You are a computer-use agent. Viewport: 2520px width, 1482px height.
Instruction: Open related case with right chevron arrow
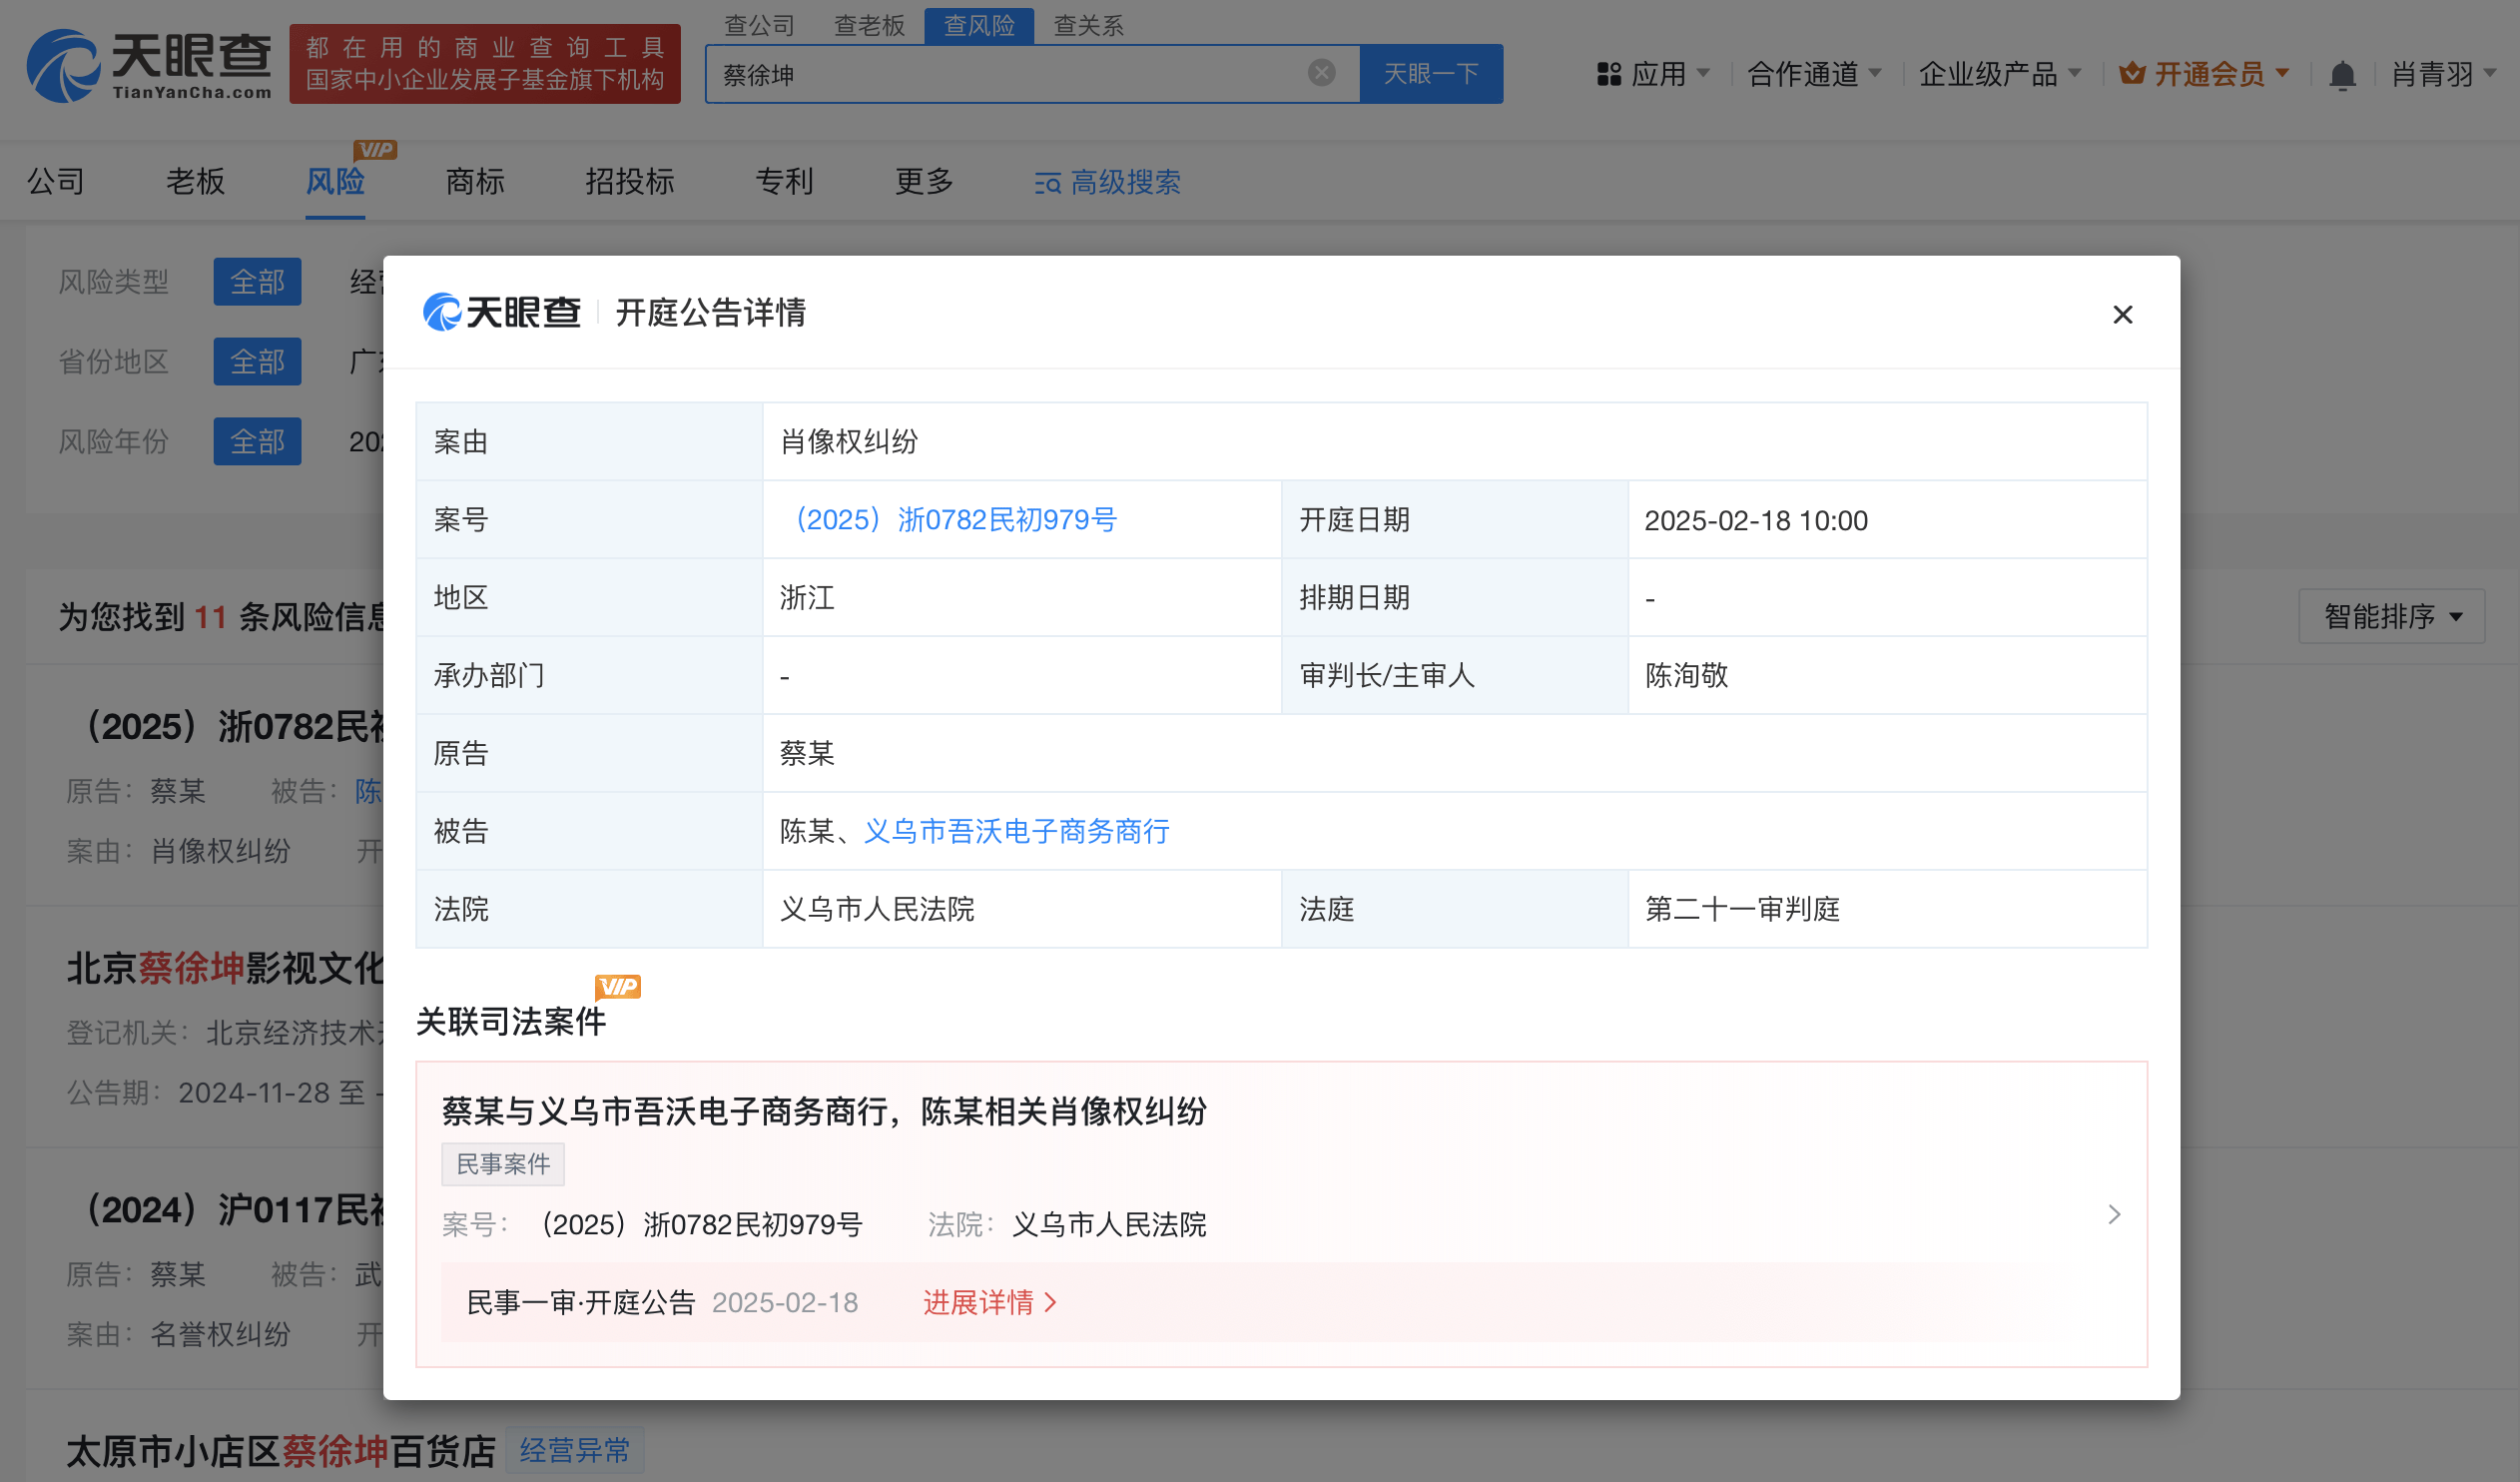(2114, 1214)
